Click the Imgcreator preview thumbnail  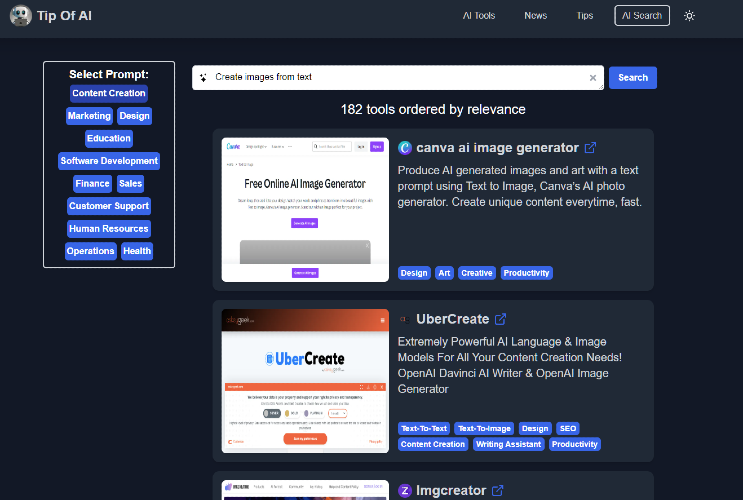pyautogui.click(x=305, y=490)
